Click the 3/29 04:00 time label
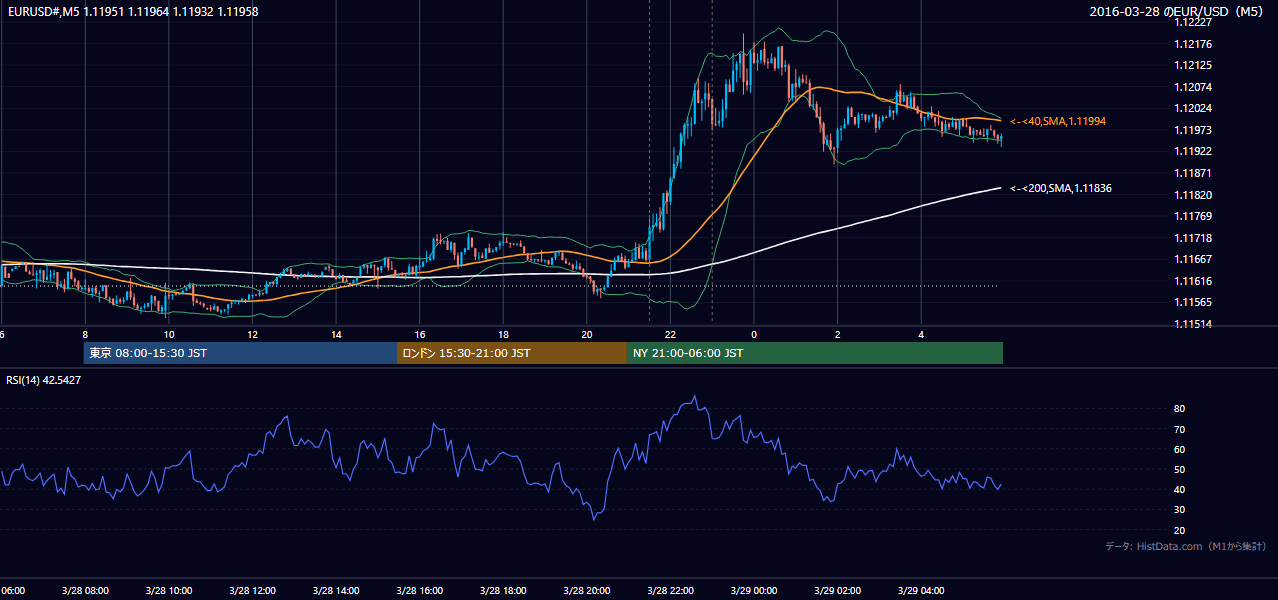Image resolution: width=1278 pixels, height=600 pixels. 921,590
